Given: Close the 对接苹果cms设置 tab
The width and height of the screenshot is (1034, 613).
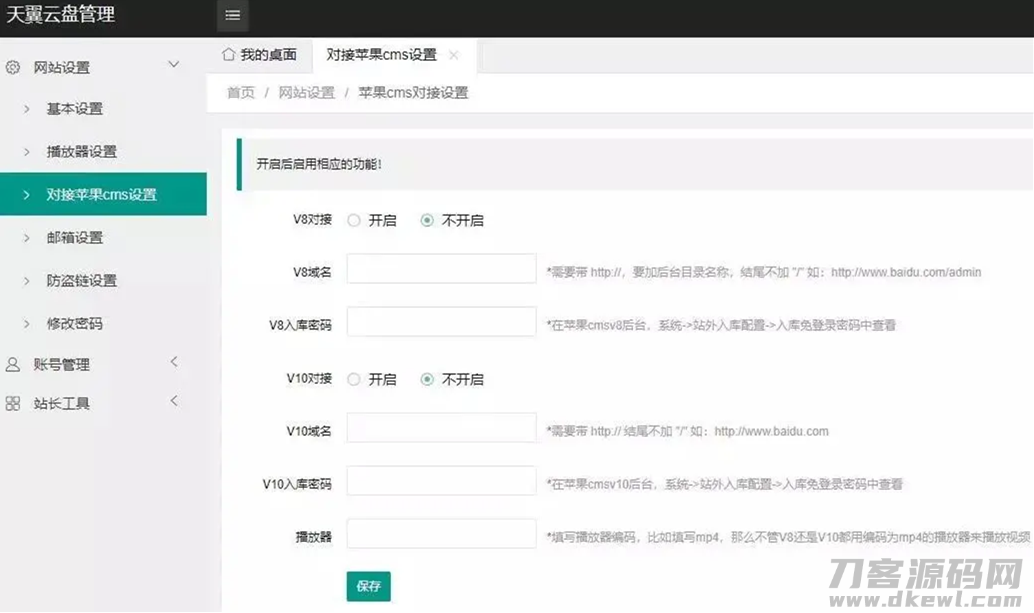Looking at the screenshot, I should pos(454,56).
